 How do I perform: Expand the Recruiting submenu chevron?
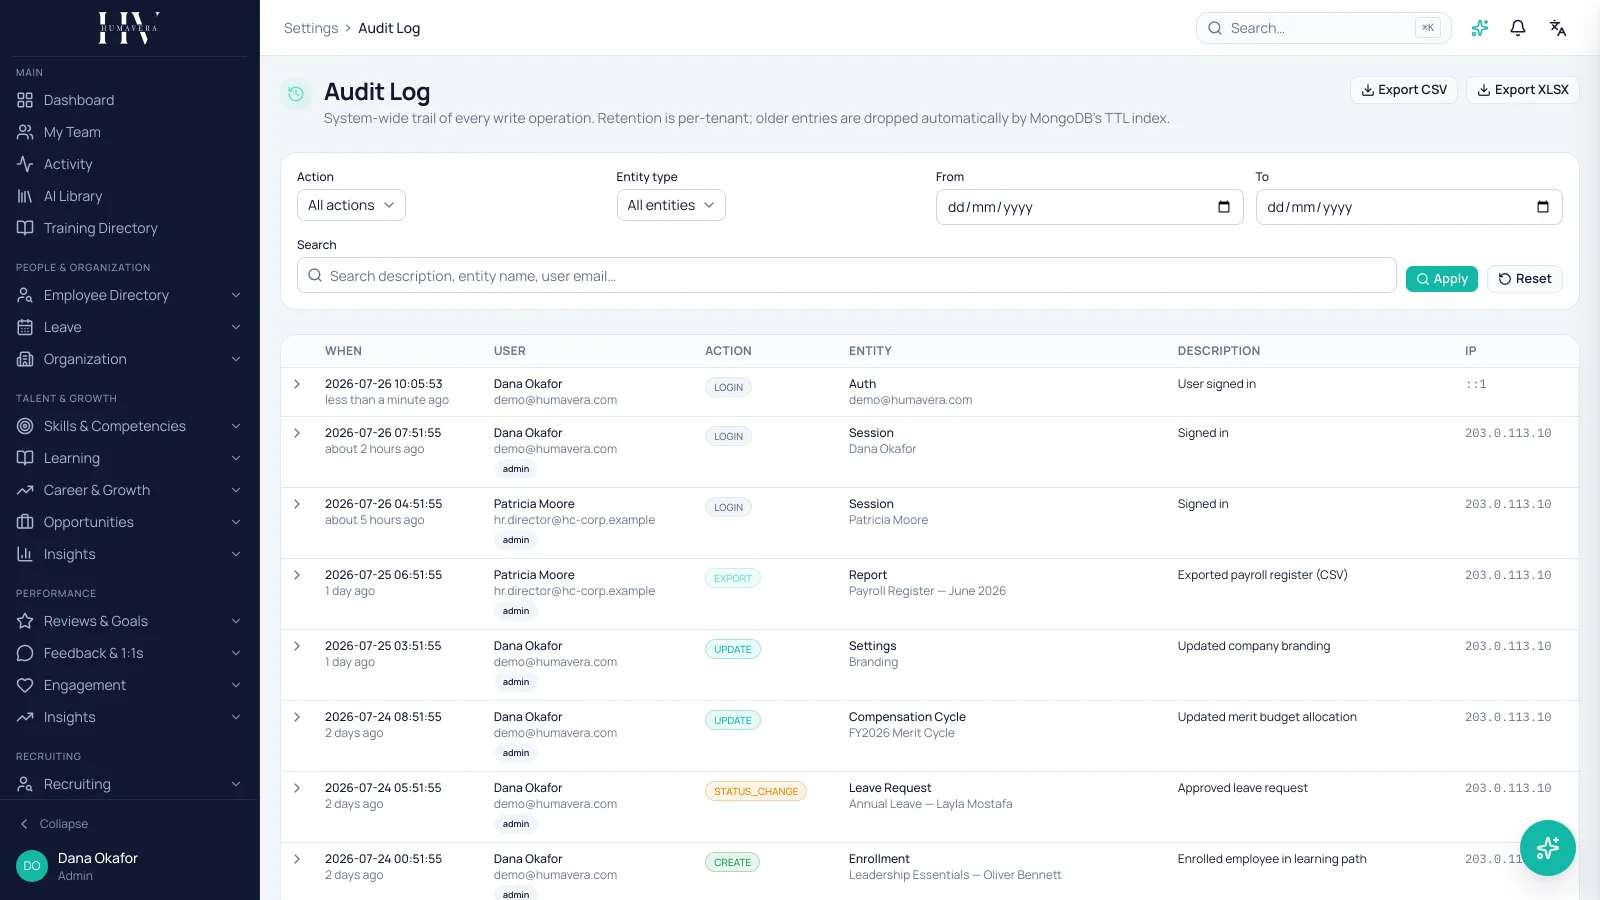[236, 784]
